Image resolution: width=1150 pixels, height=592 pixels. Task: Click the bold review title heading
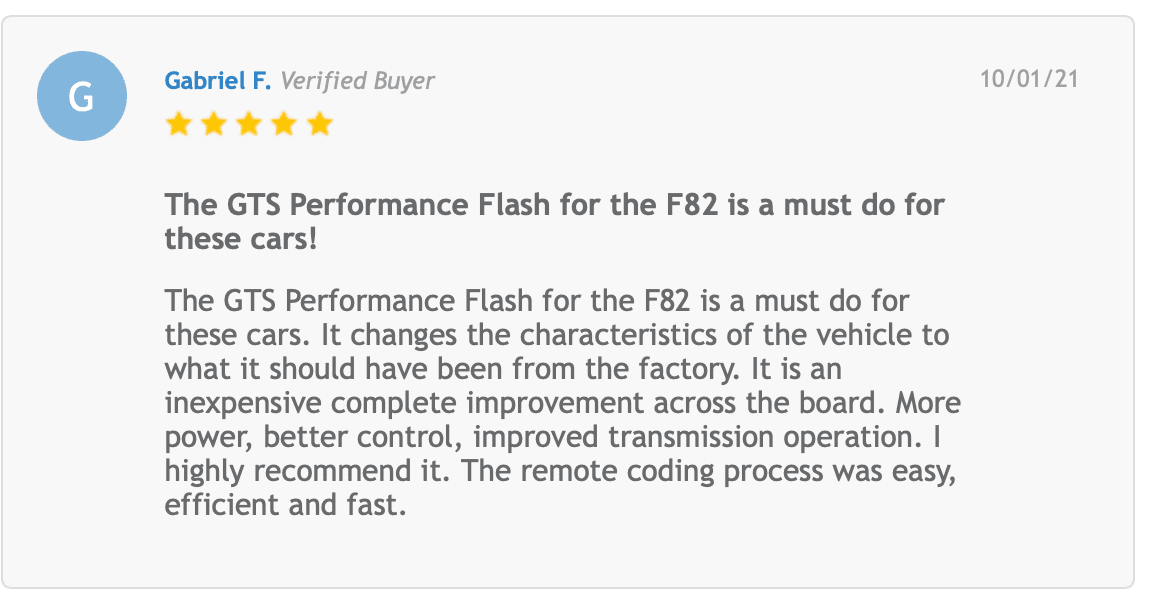pyautogui.click(x=554, y=221)
